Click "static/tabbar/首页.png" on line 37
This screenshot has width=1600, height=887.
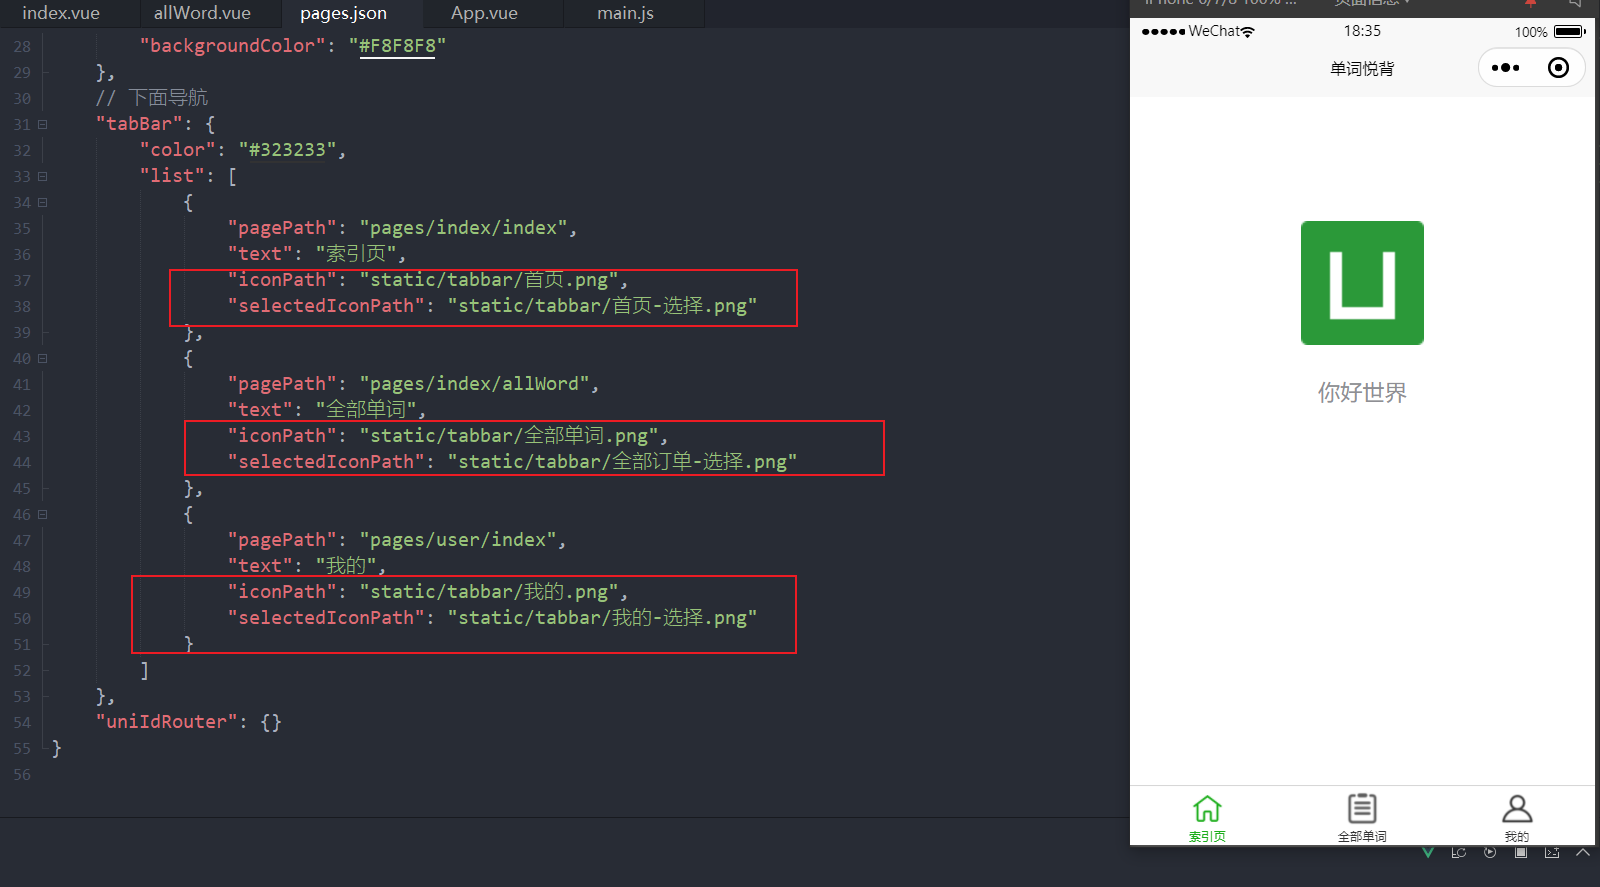[x=489, y=280]
